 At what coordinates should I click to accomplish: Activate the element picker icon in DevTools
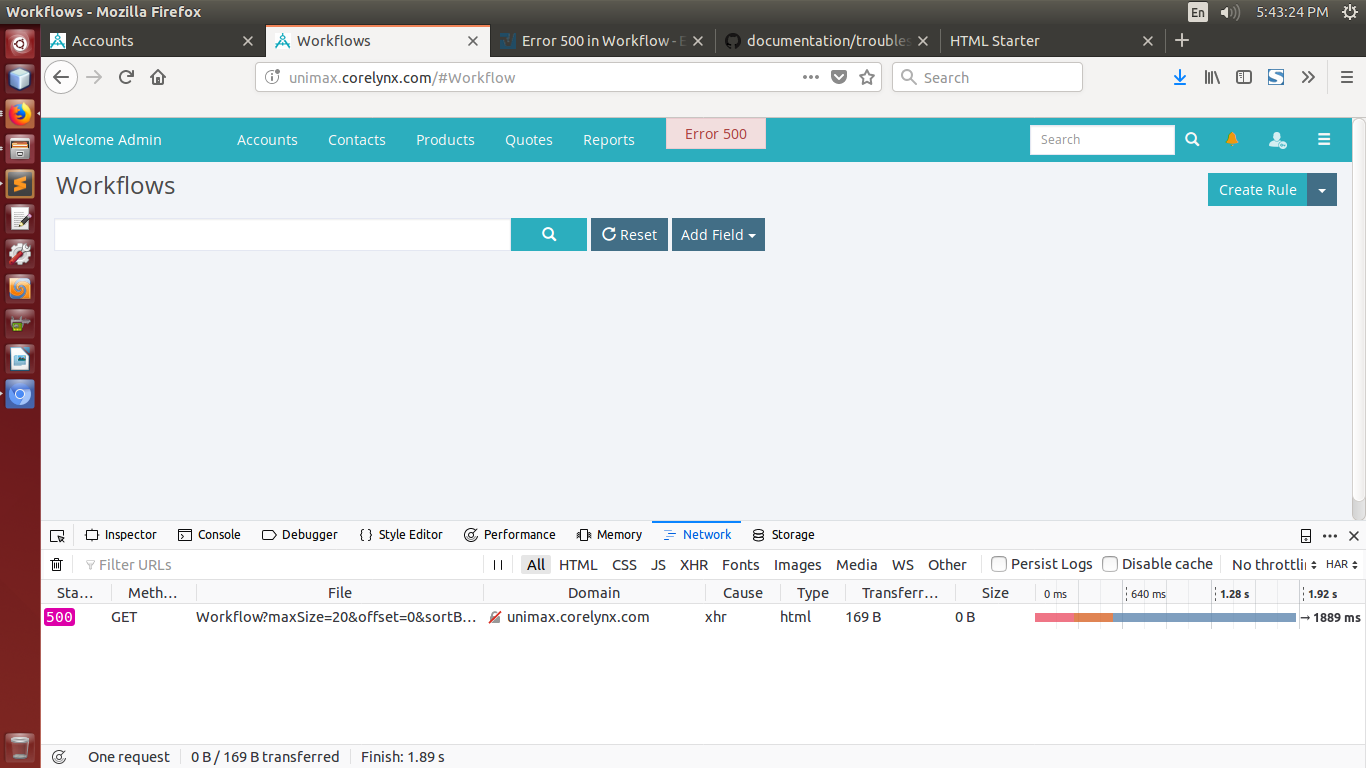click(57, 535)
